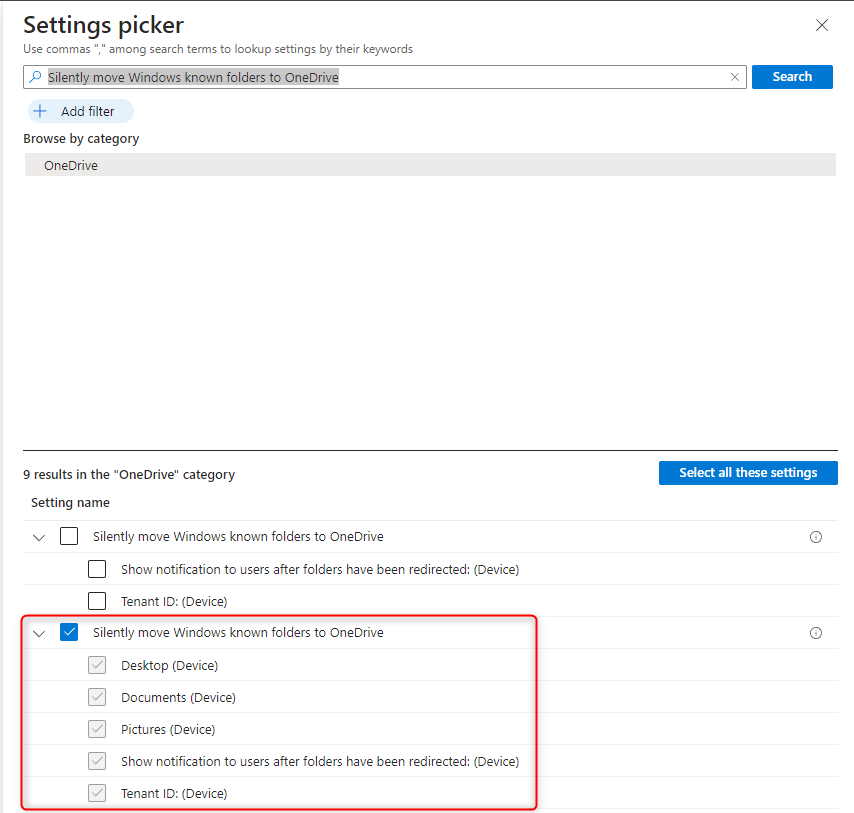Check the Tenant ID: (Device) checkbox

(x=97, y=600)
